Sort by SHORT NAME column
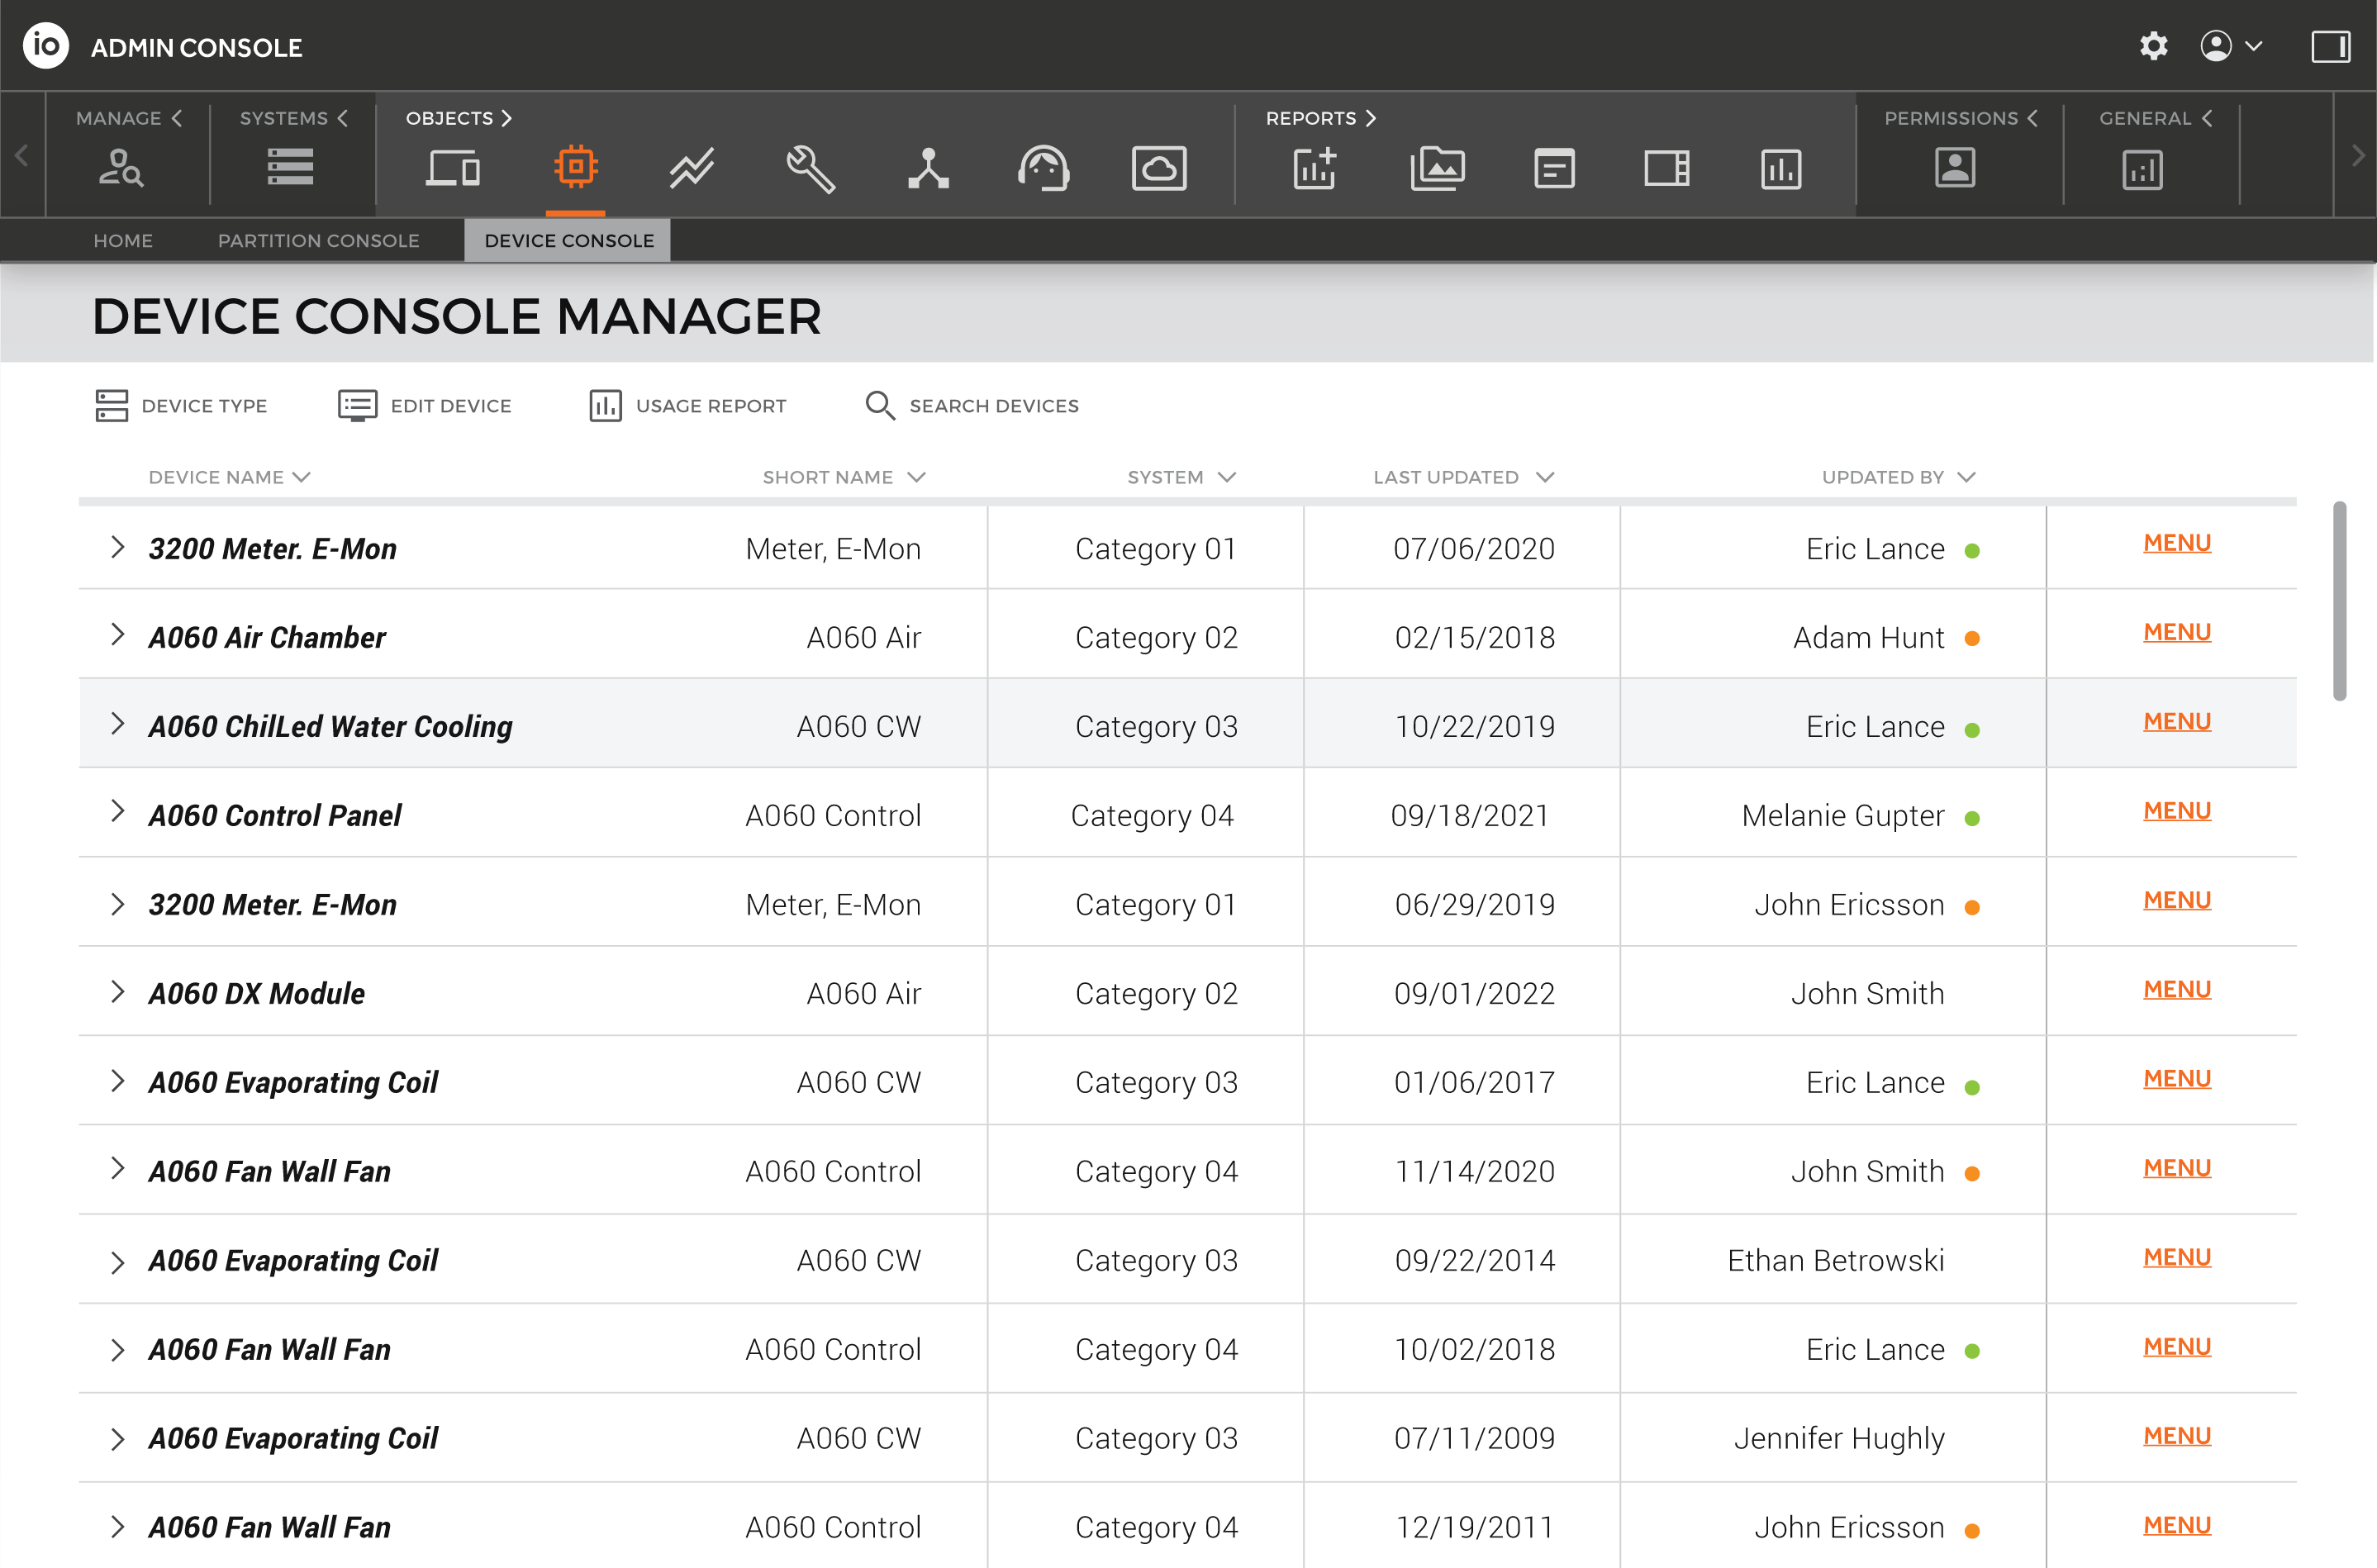Viewport: 2377px width, 1568px height. [844, 477]
